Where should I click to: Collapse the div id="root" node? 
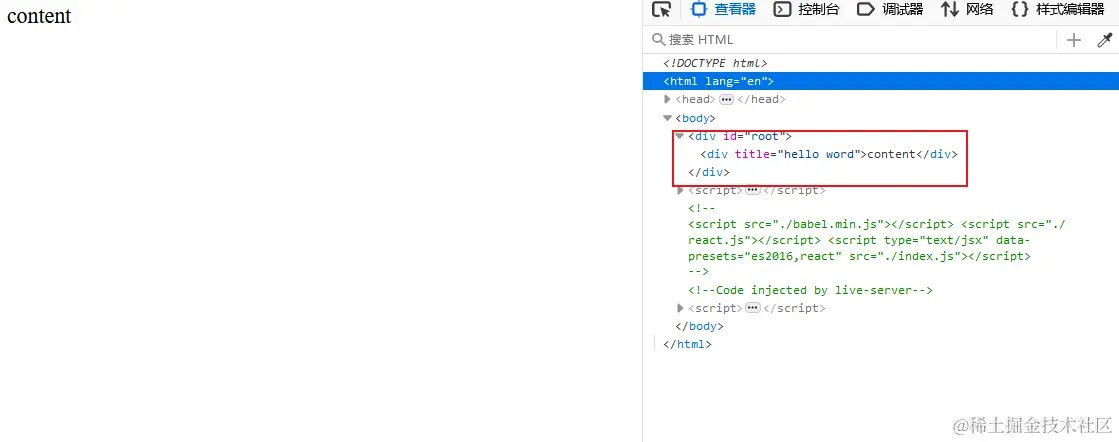tap(679, 136)
